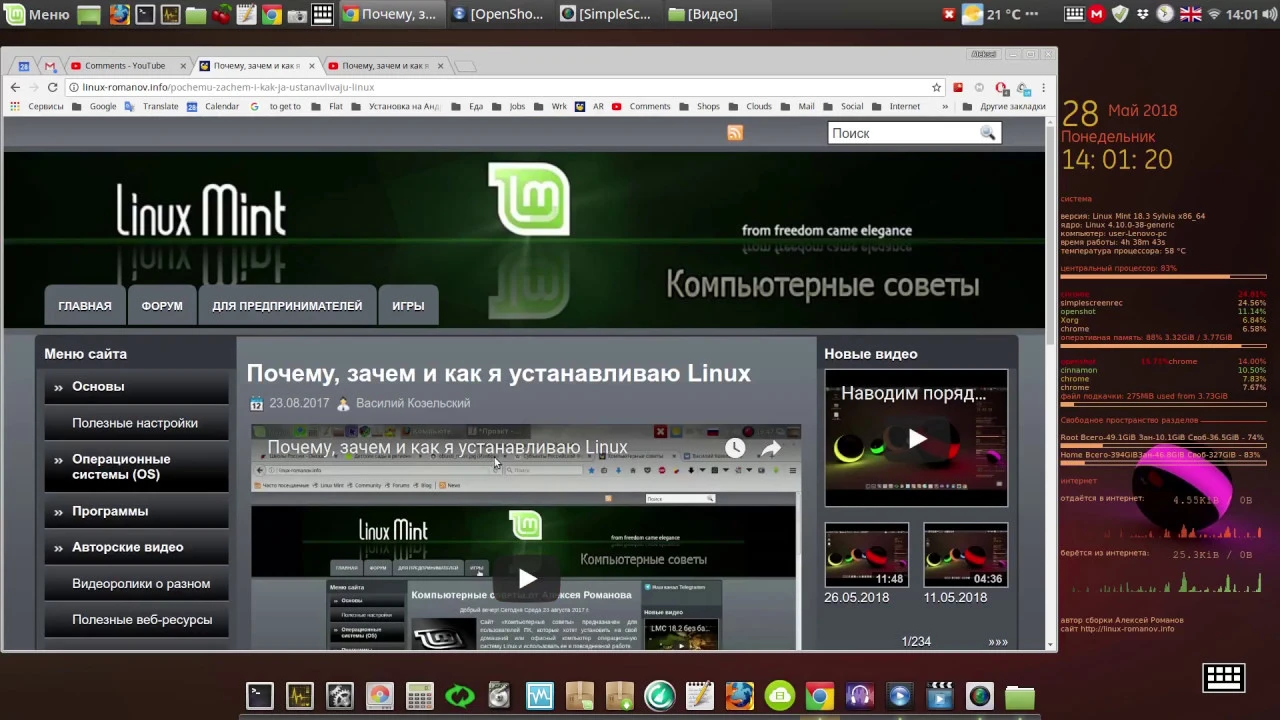Image resolution: width=1280 pixels, height=720 pixels.
Task: Open the Translate bookmark
Action: [152, 106]
